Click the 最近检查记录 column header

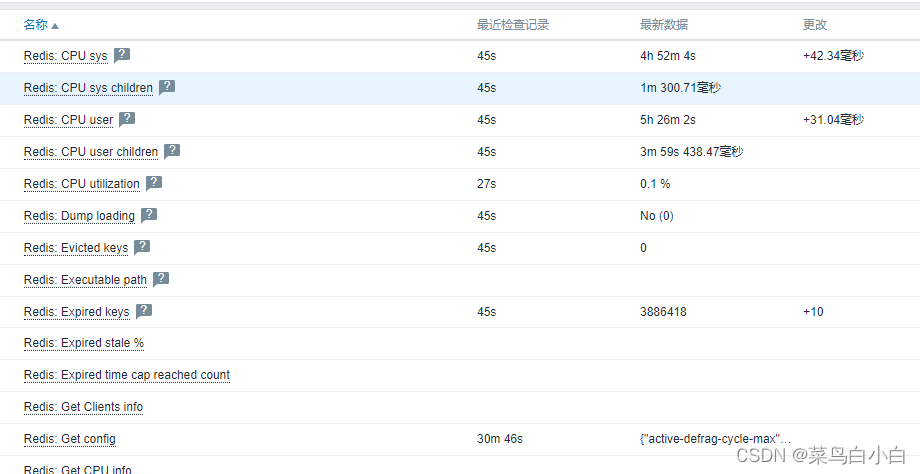click(x=513, y=25)
